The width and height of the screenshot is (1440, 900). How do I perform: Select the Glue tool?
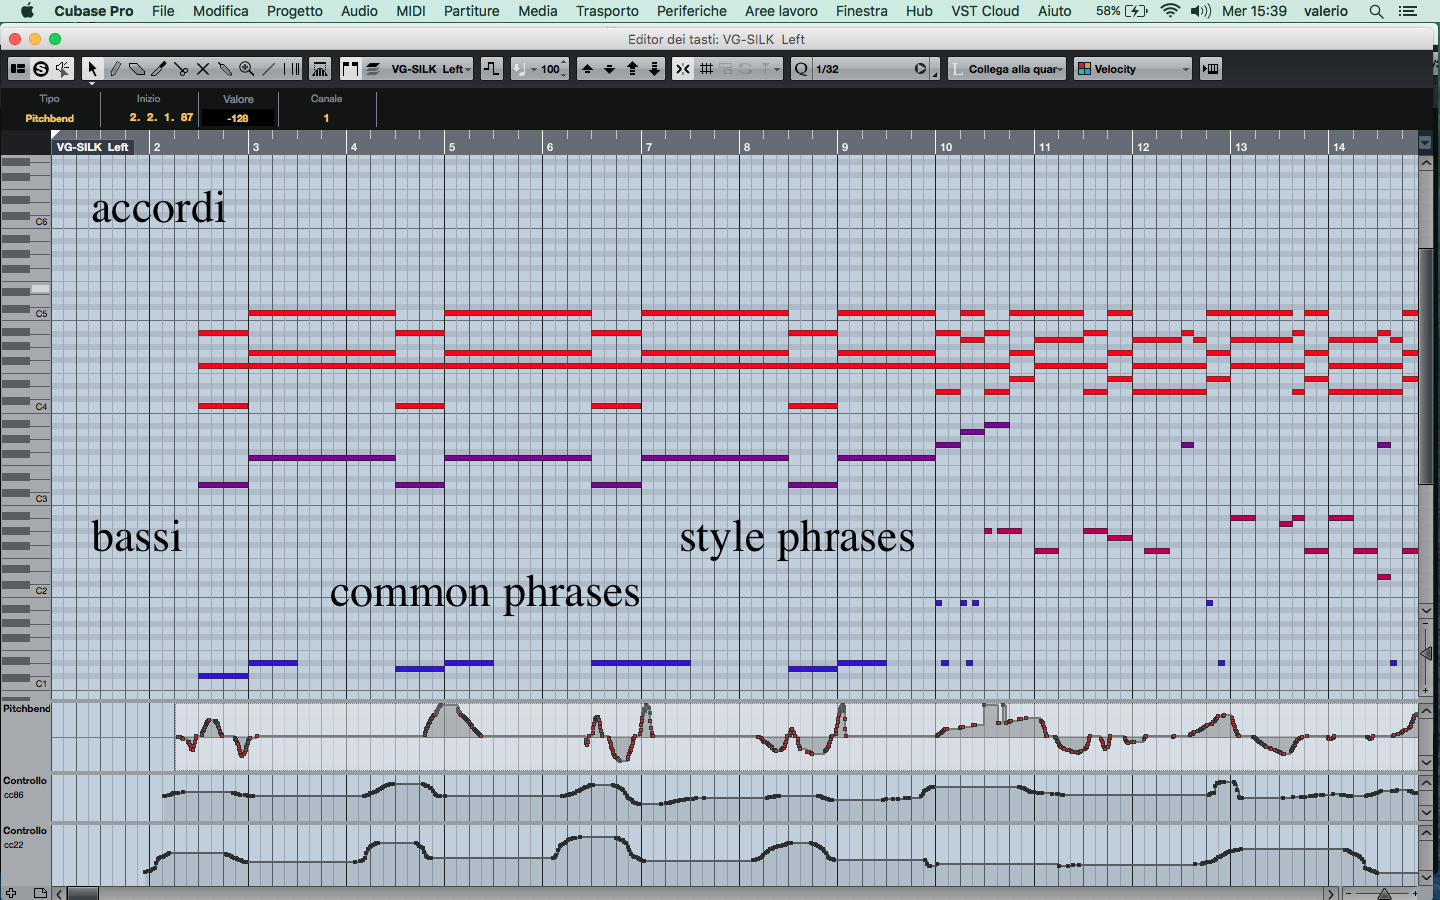225,69
